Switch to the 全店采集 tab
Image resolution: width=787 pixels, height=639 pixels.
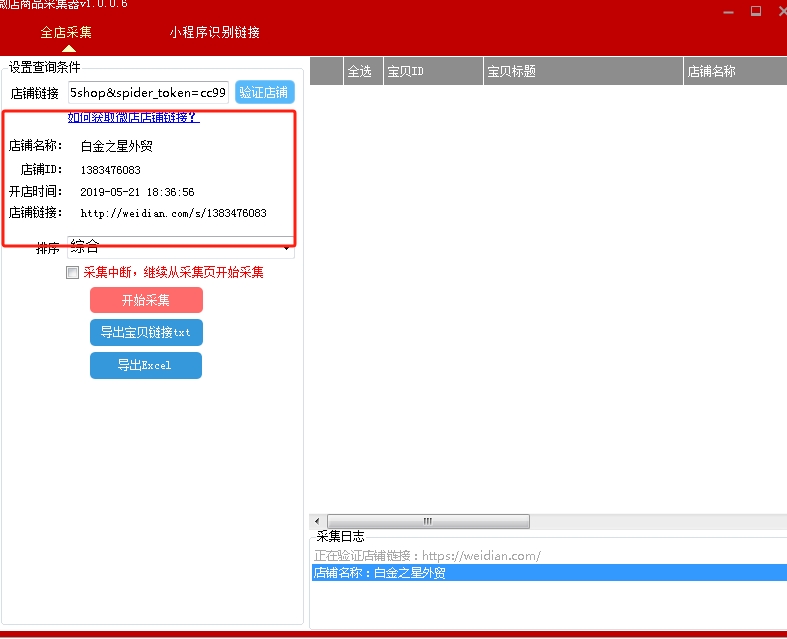66,32
